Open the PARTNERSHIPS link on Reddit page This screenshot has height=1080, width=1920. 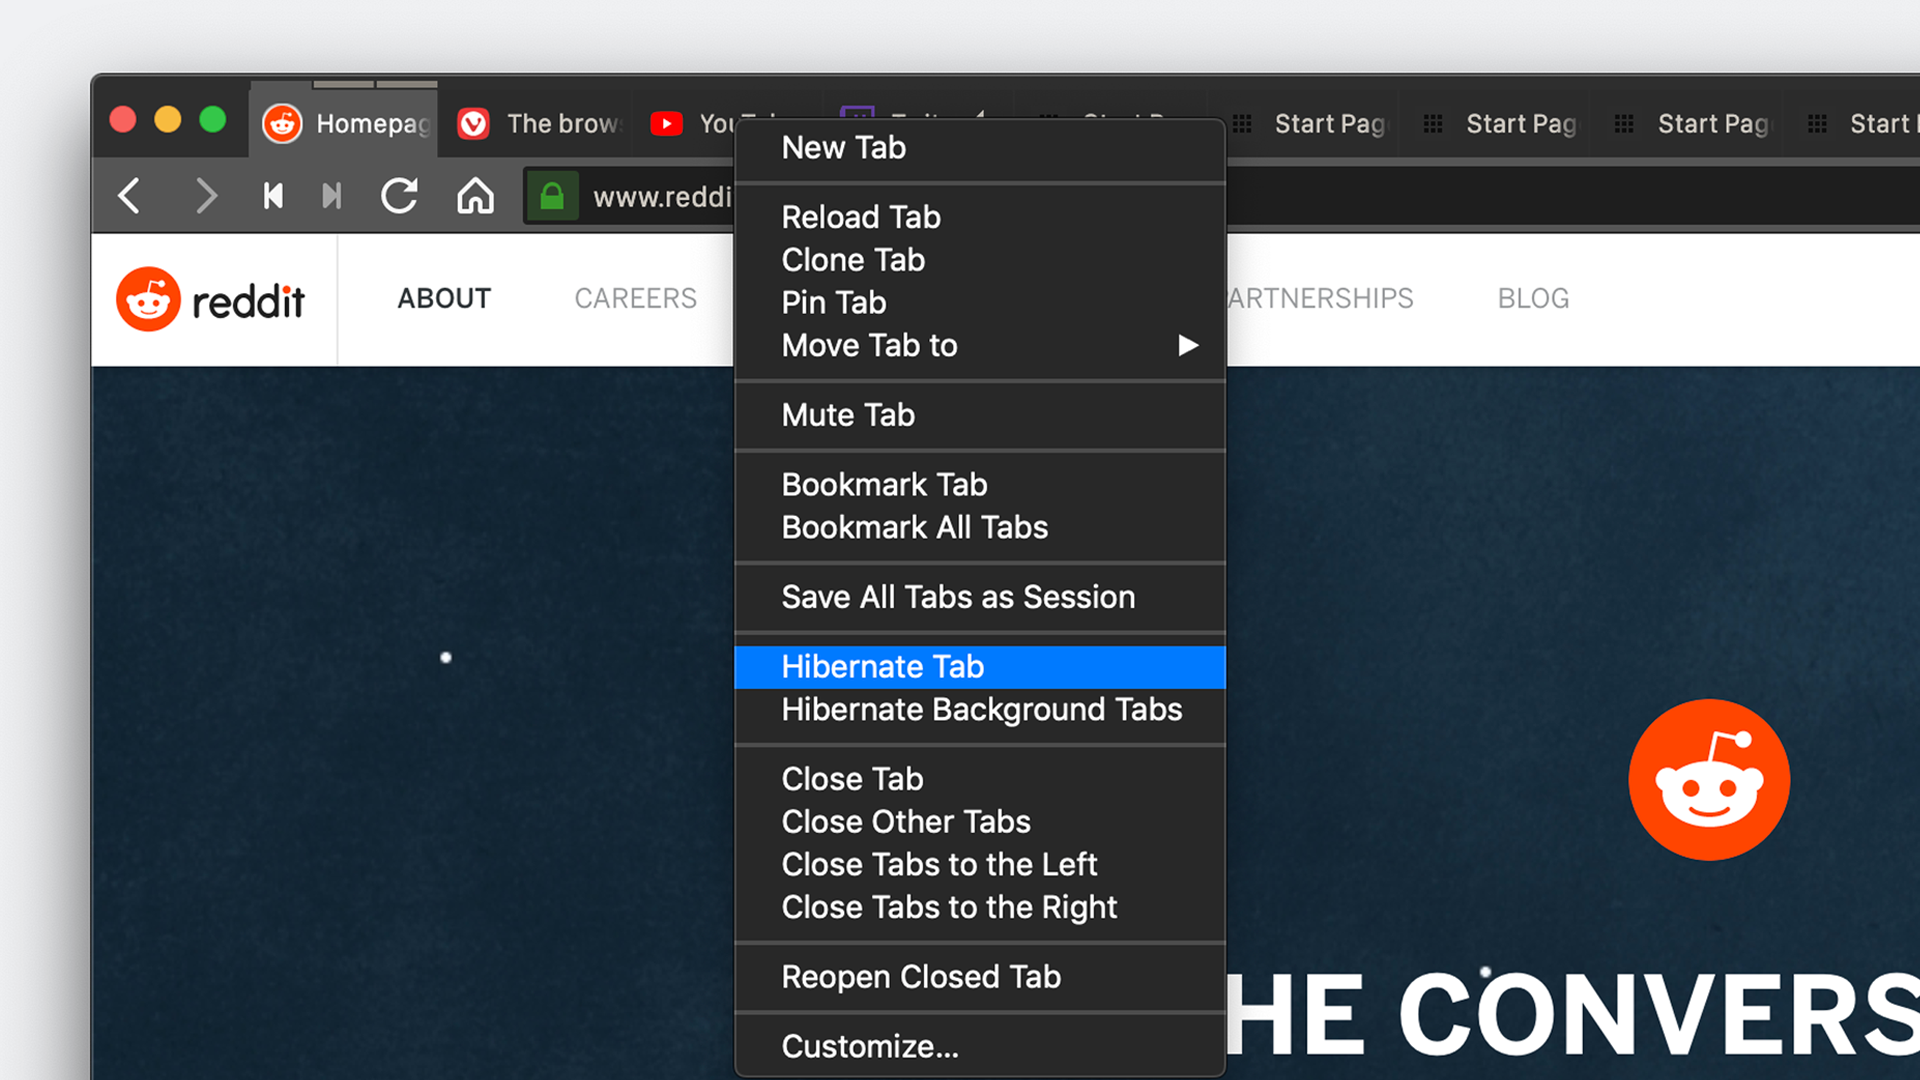click(1320, 299)
